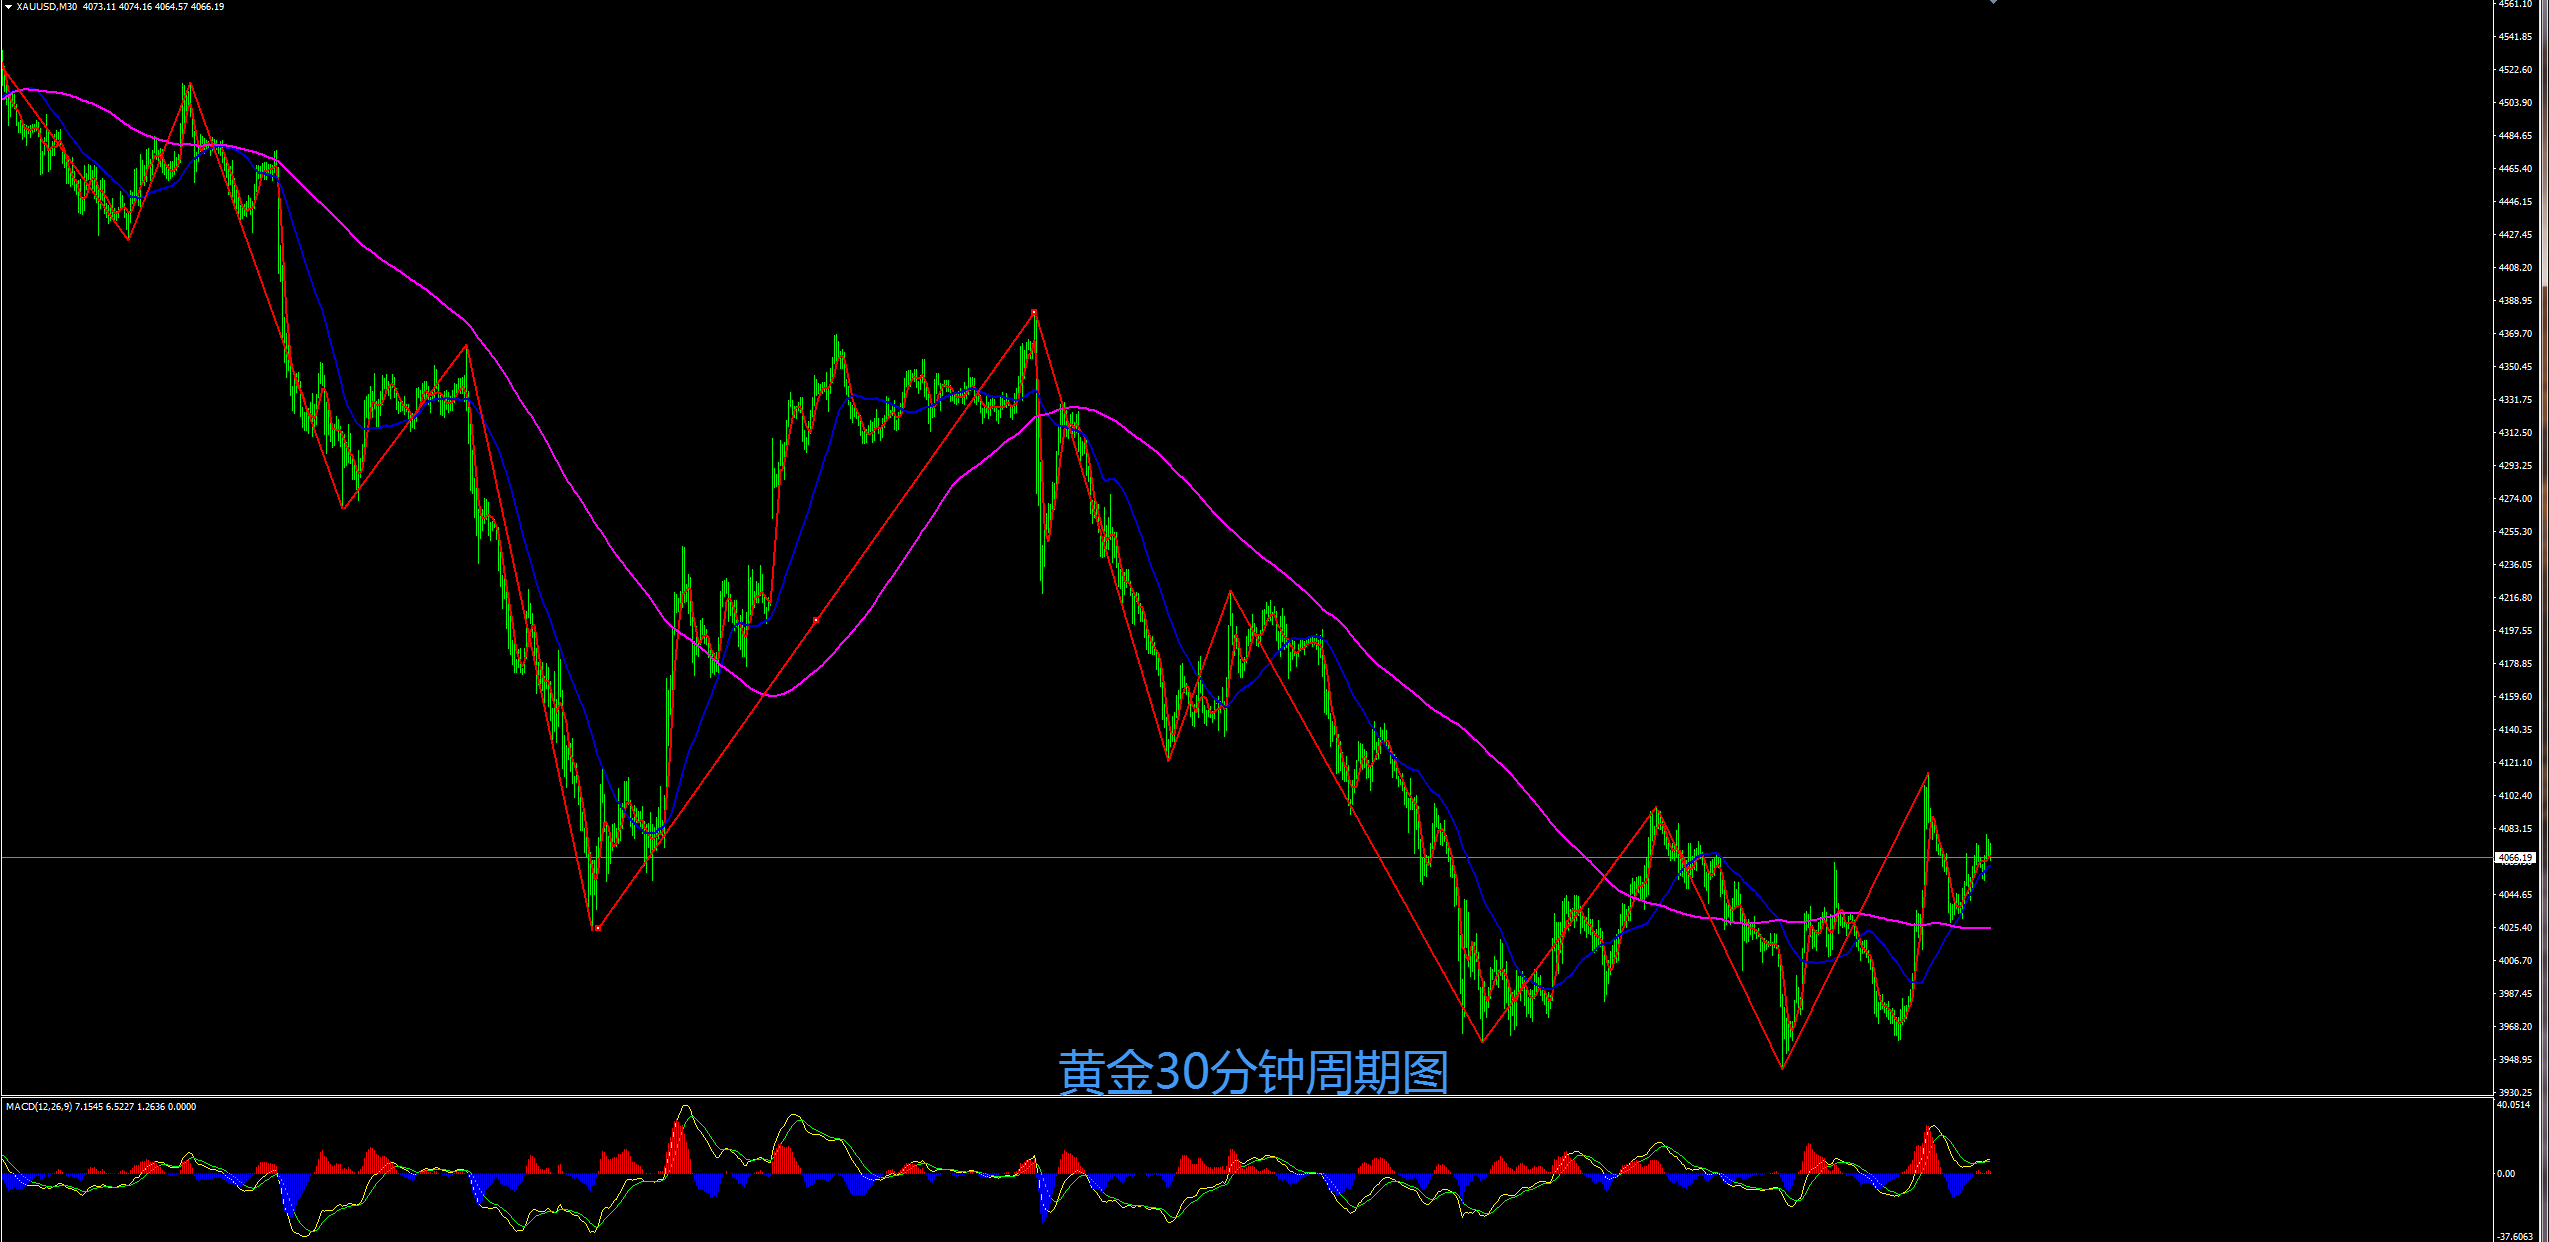
Task: Click the 4083.15 price axis label
Action: [2515, 828]
